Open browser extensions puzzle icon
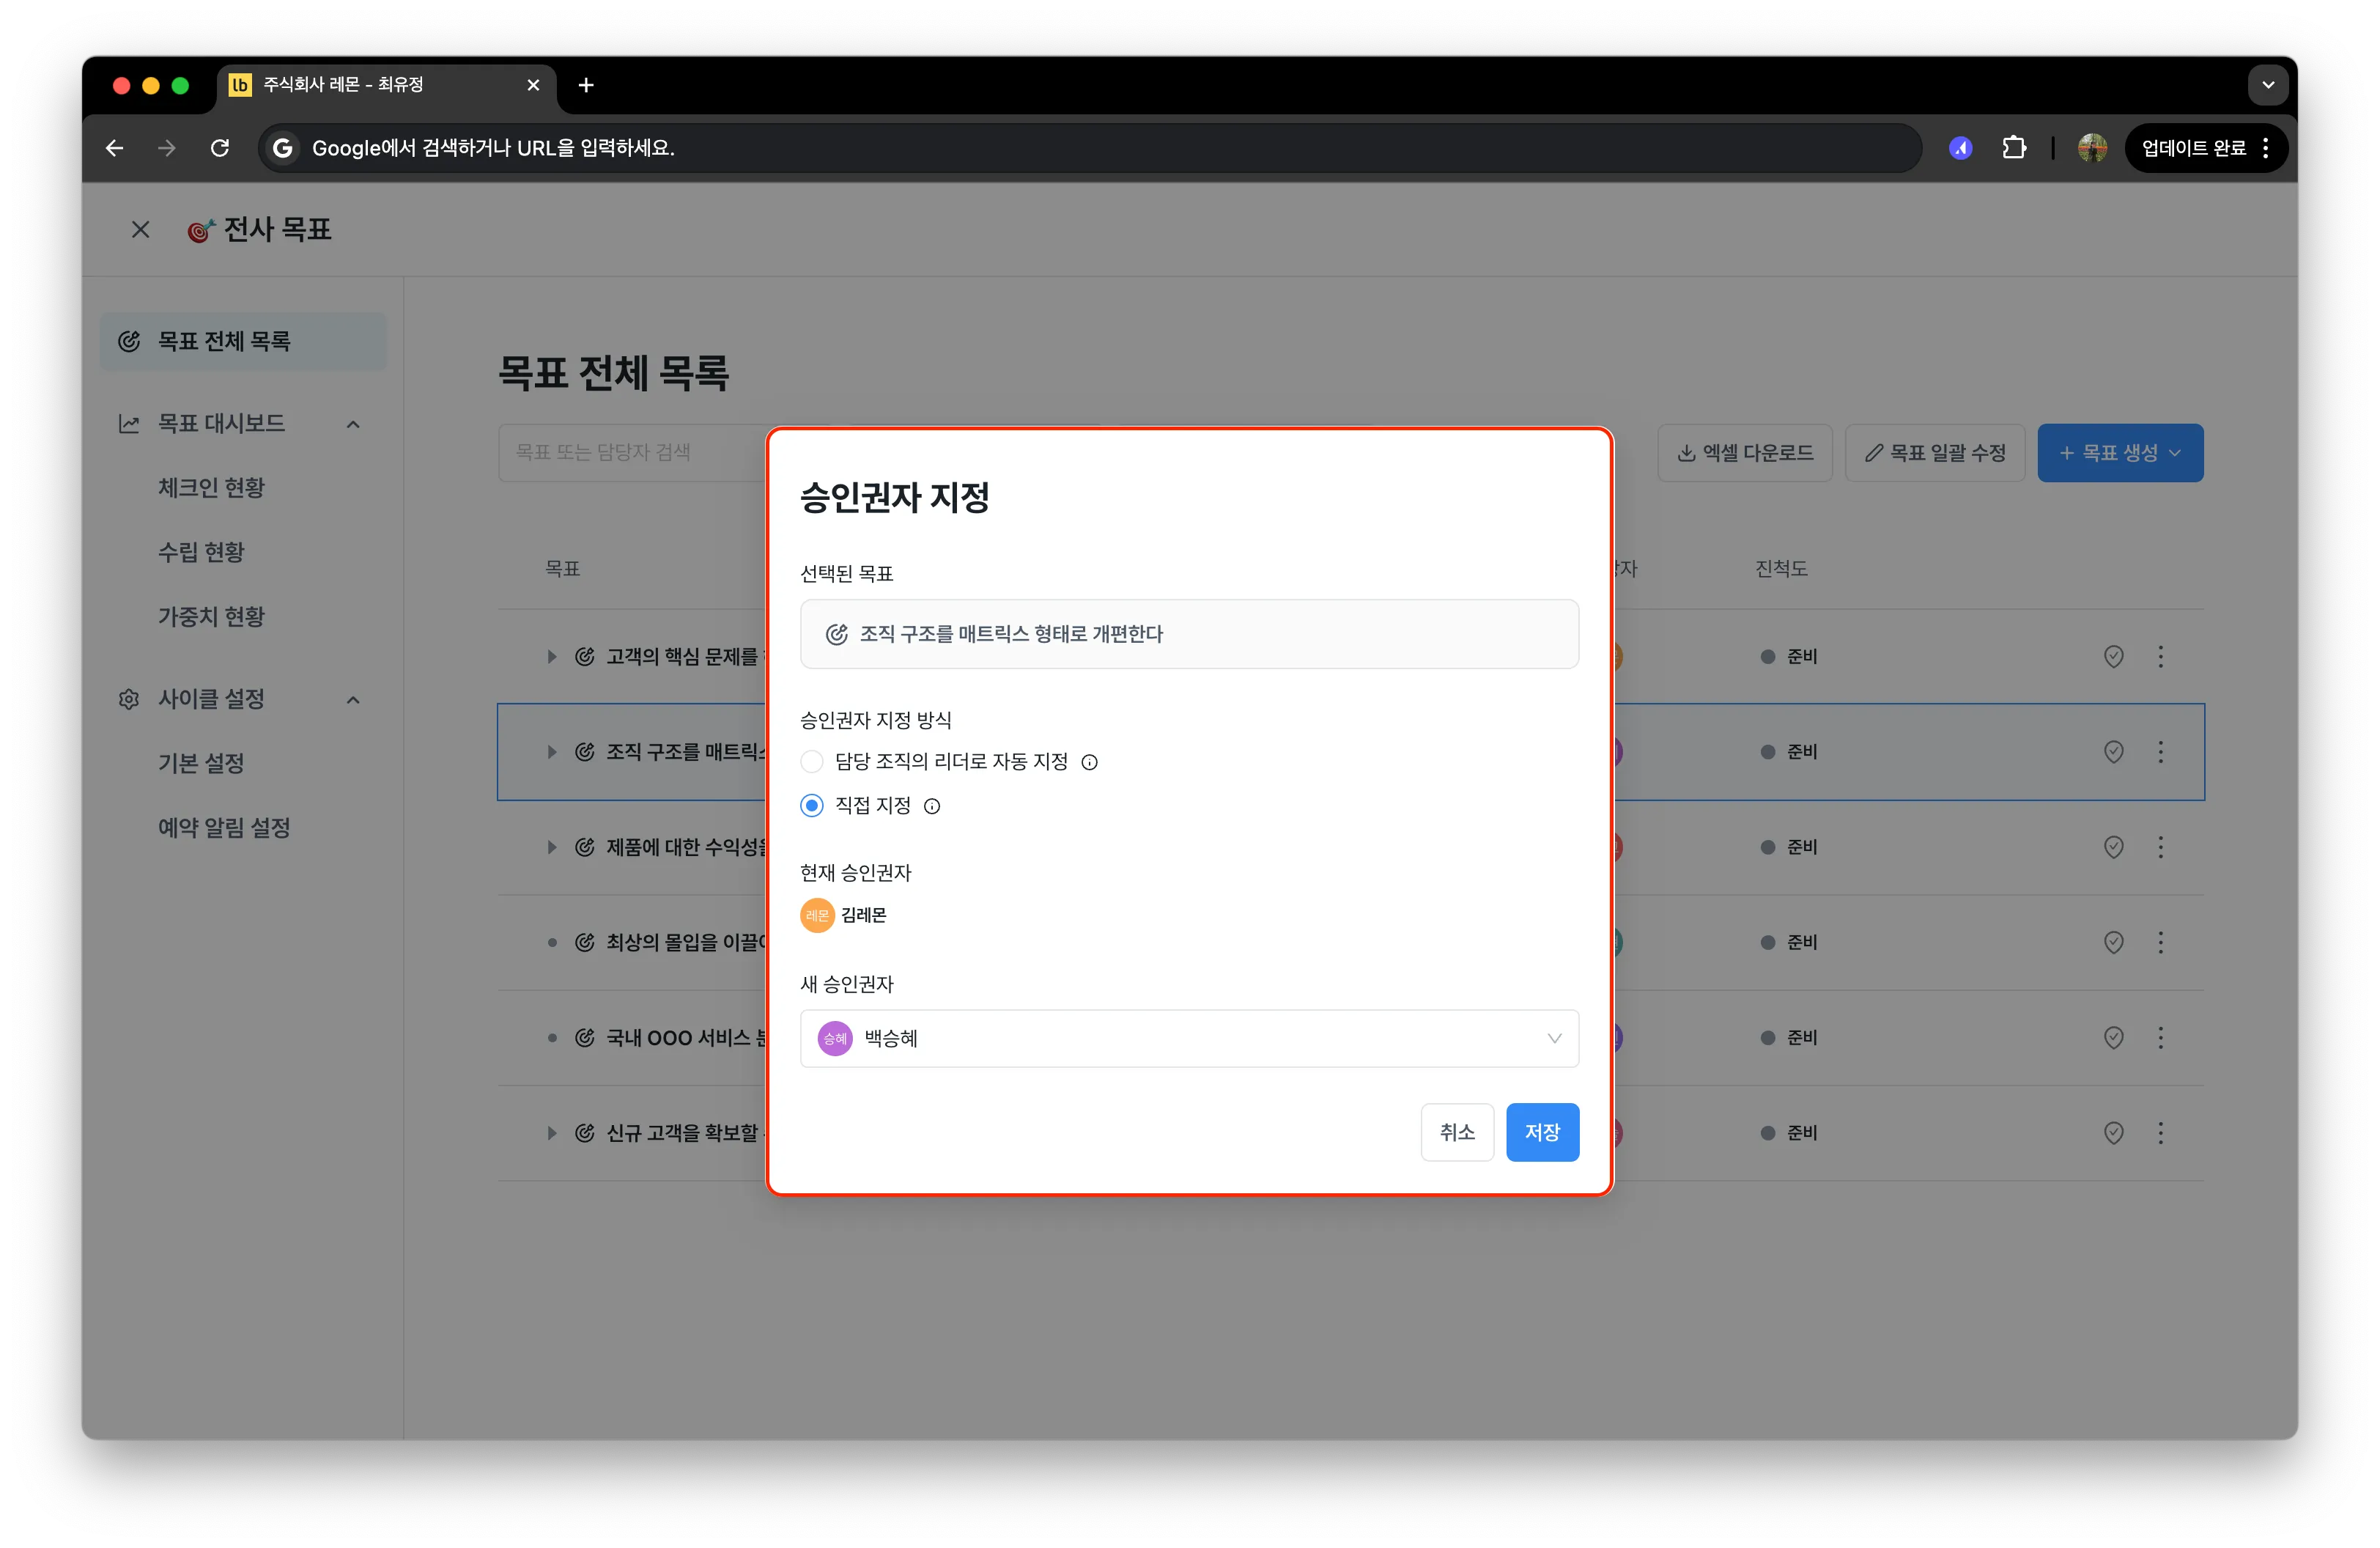Viewport: 2380px width, 1548px height. [x=2014, y=148]
